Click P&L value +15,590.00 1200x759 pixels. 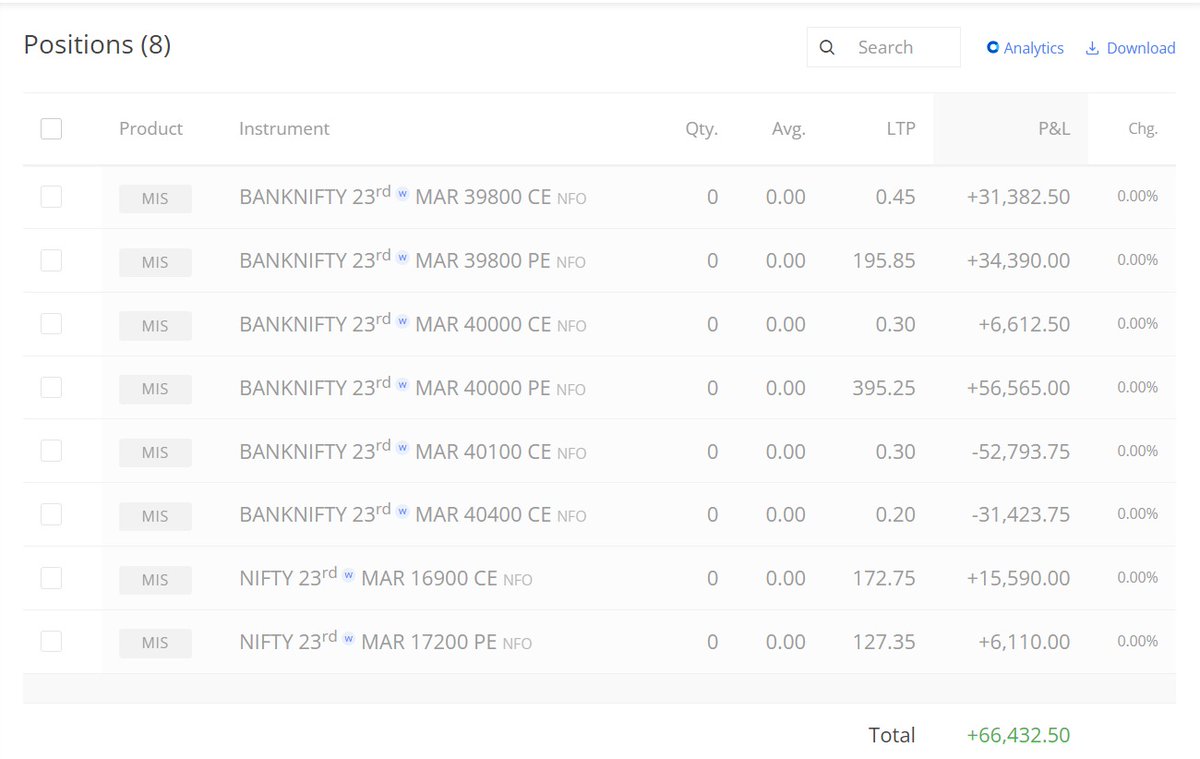(x=1018, y=578)
